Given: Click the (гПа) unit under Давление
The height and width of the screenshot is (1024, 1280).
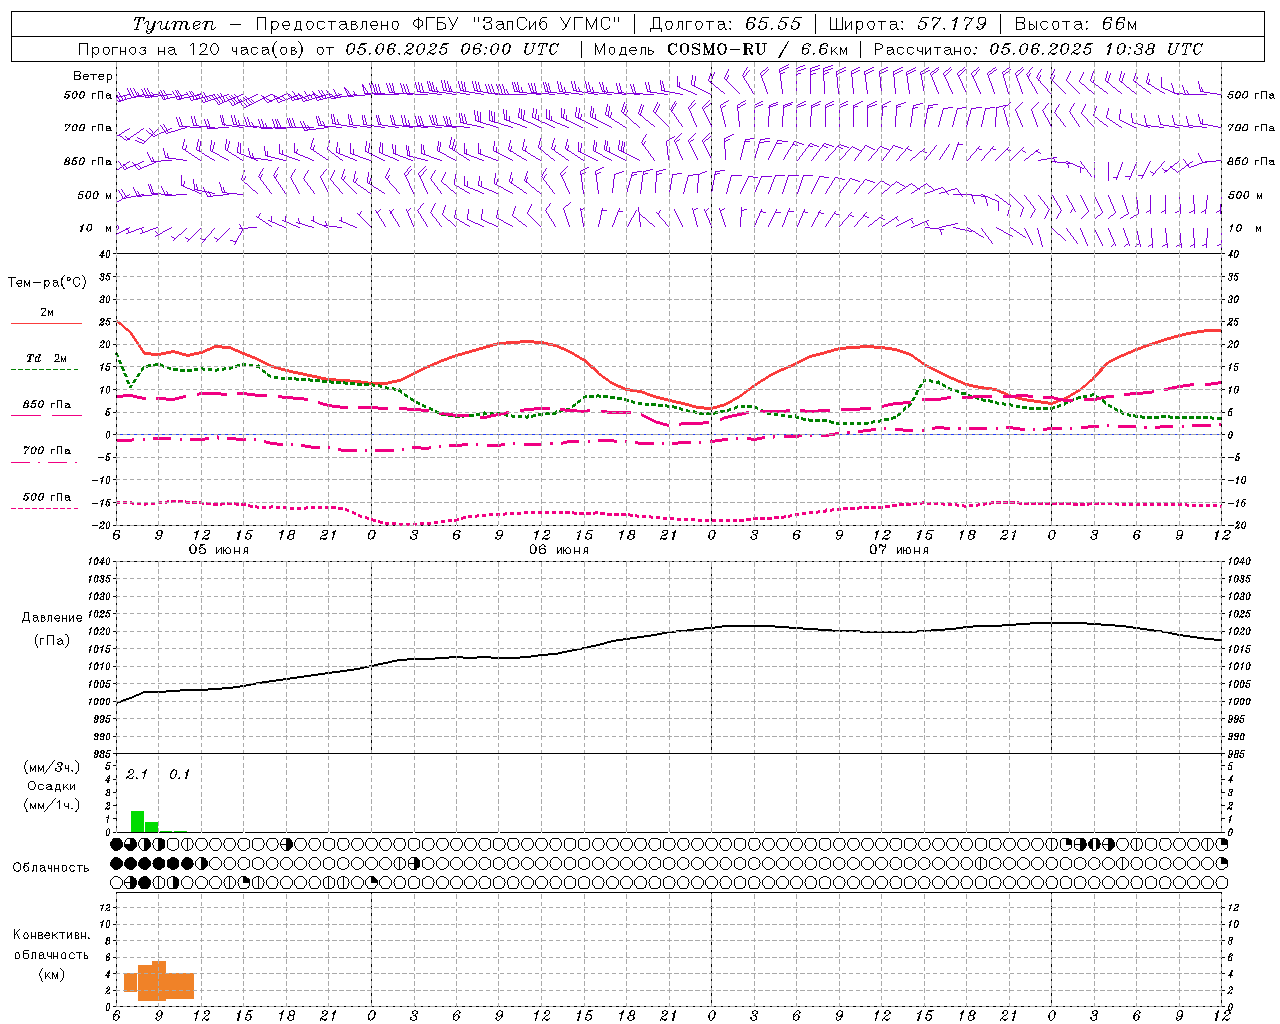Looking at the screenshot, I should 52,640.
